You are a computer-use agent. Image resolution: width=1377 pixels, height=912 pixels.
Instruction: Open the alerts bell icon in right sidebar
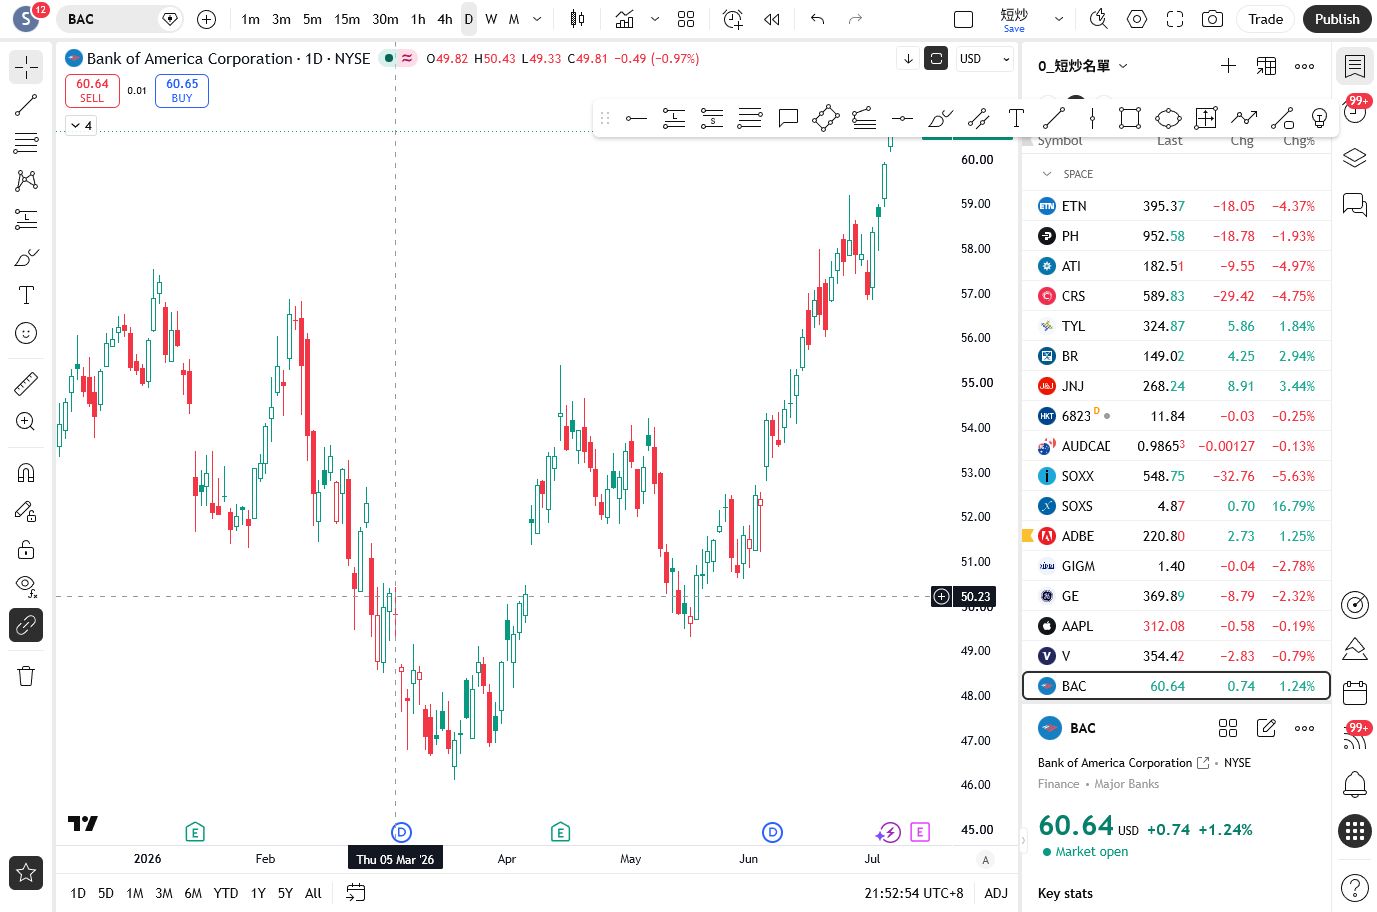[1355, 784]
